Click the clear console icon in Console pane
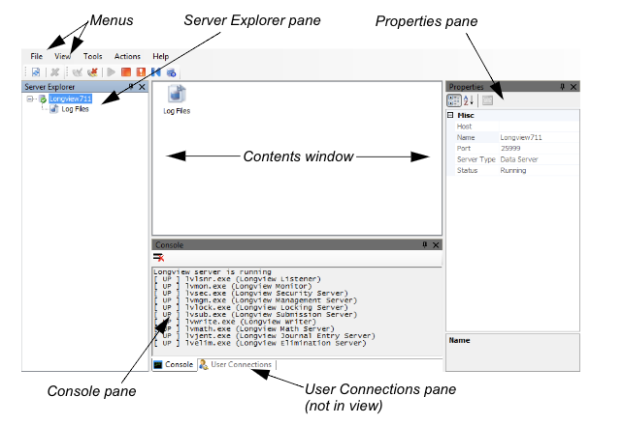Image resolution: width=623 pixels, height=425 pixels. click(x=158, y=258)
